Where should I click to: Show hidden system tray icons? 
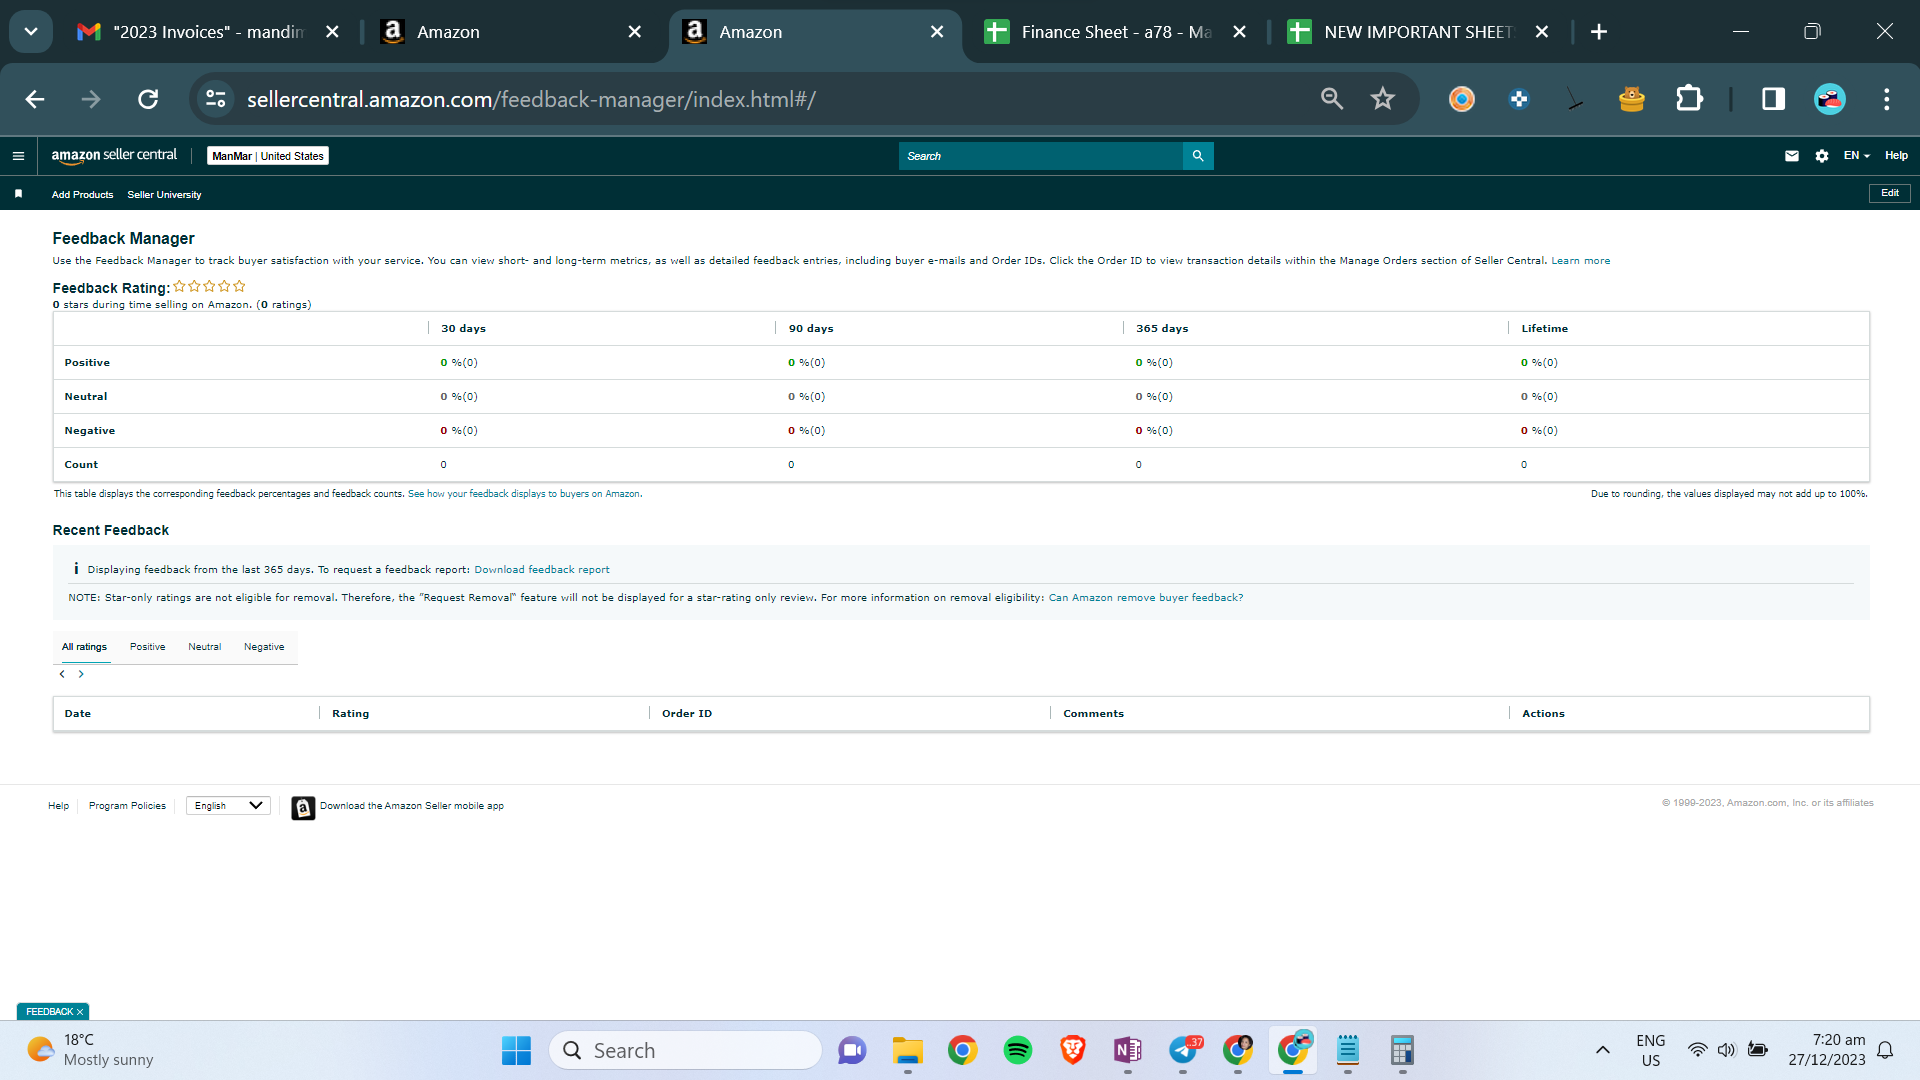1603,1050
